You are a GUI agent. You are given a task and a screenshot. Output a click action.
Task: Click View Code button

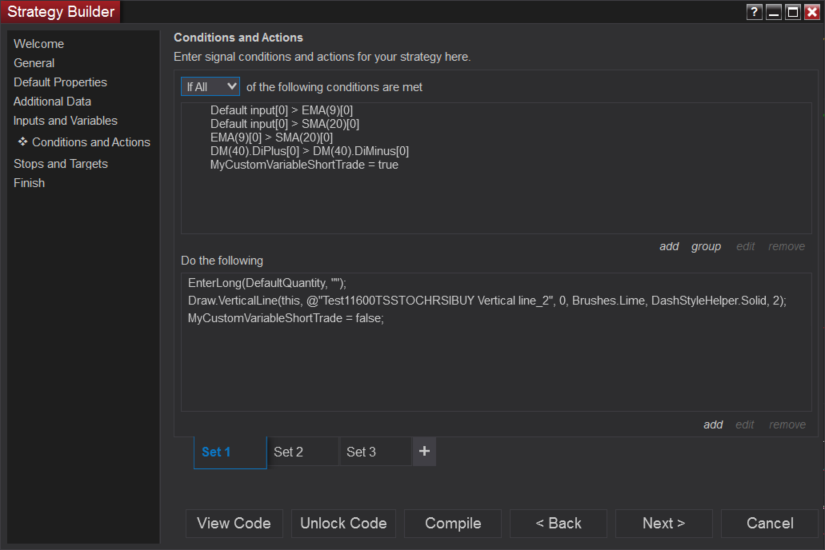pos(234,523)
